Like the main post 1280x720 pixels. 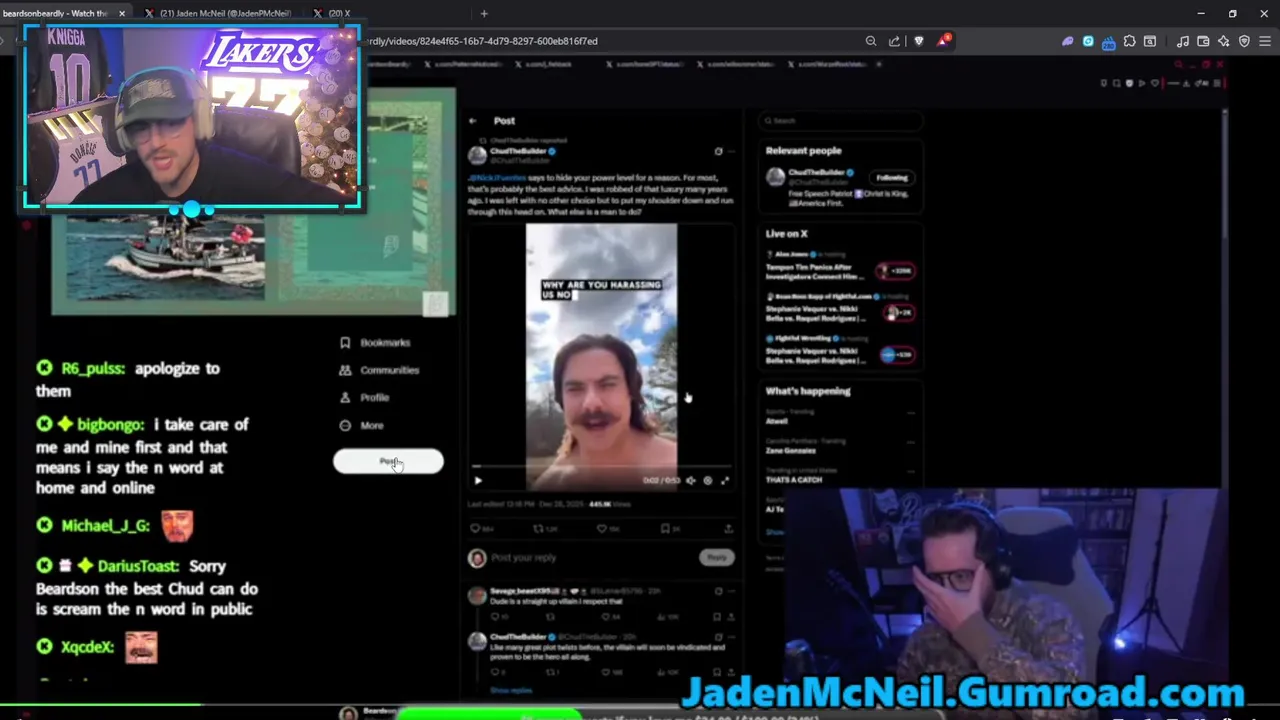(x=602, y=528)
